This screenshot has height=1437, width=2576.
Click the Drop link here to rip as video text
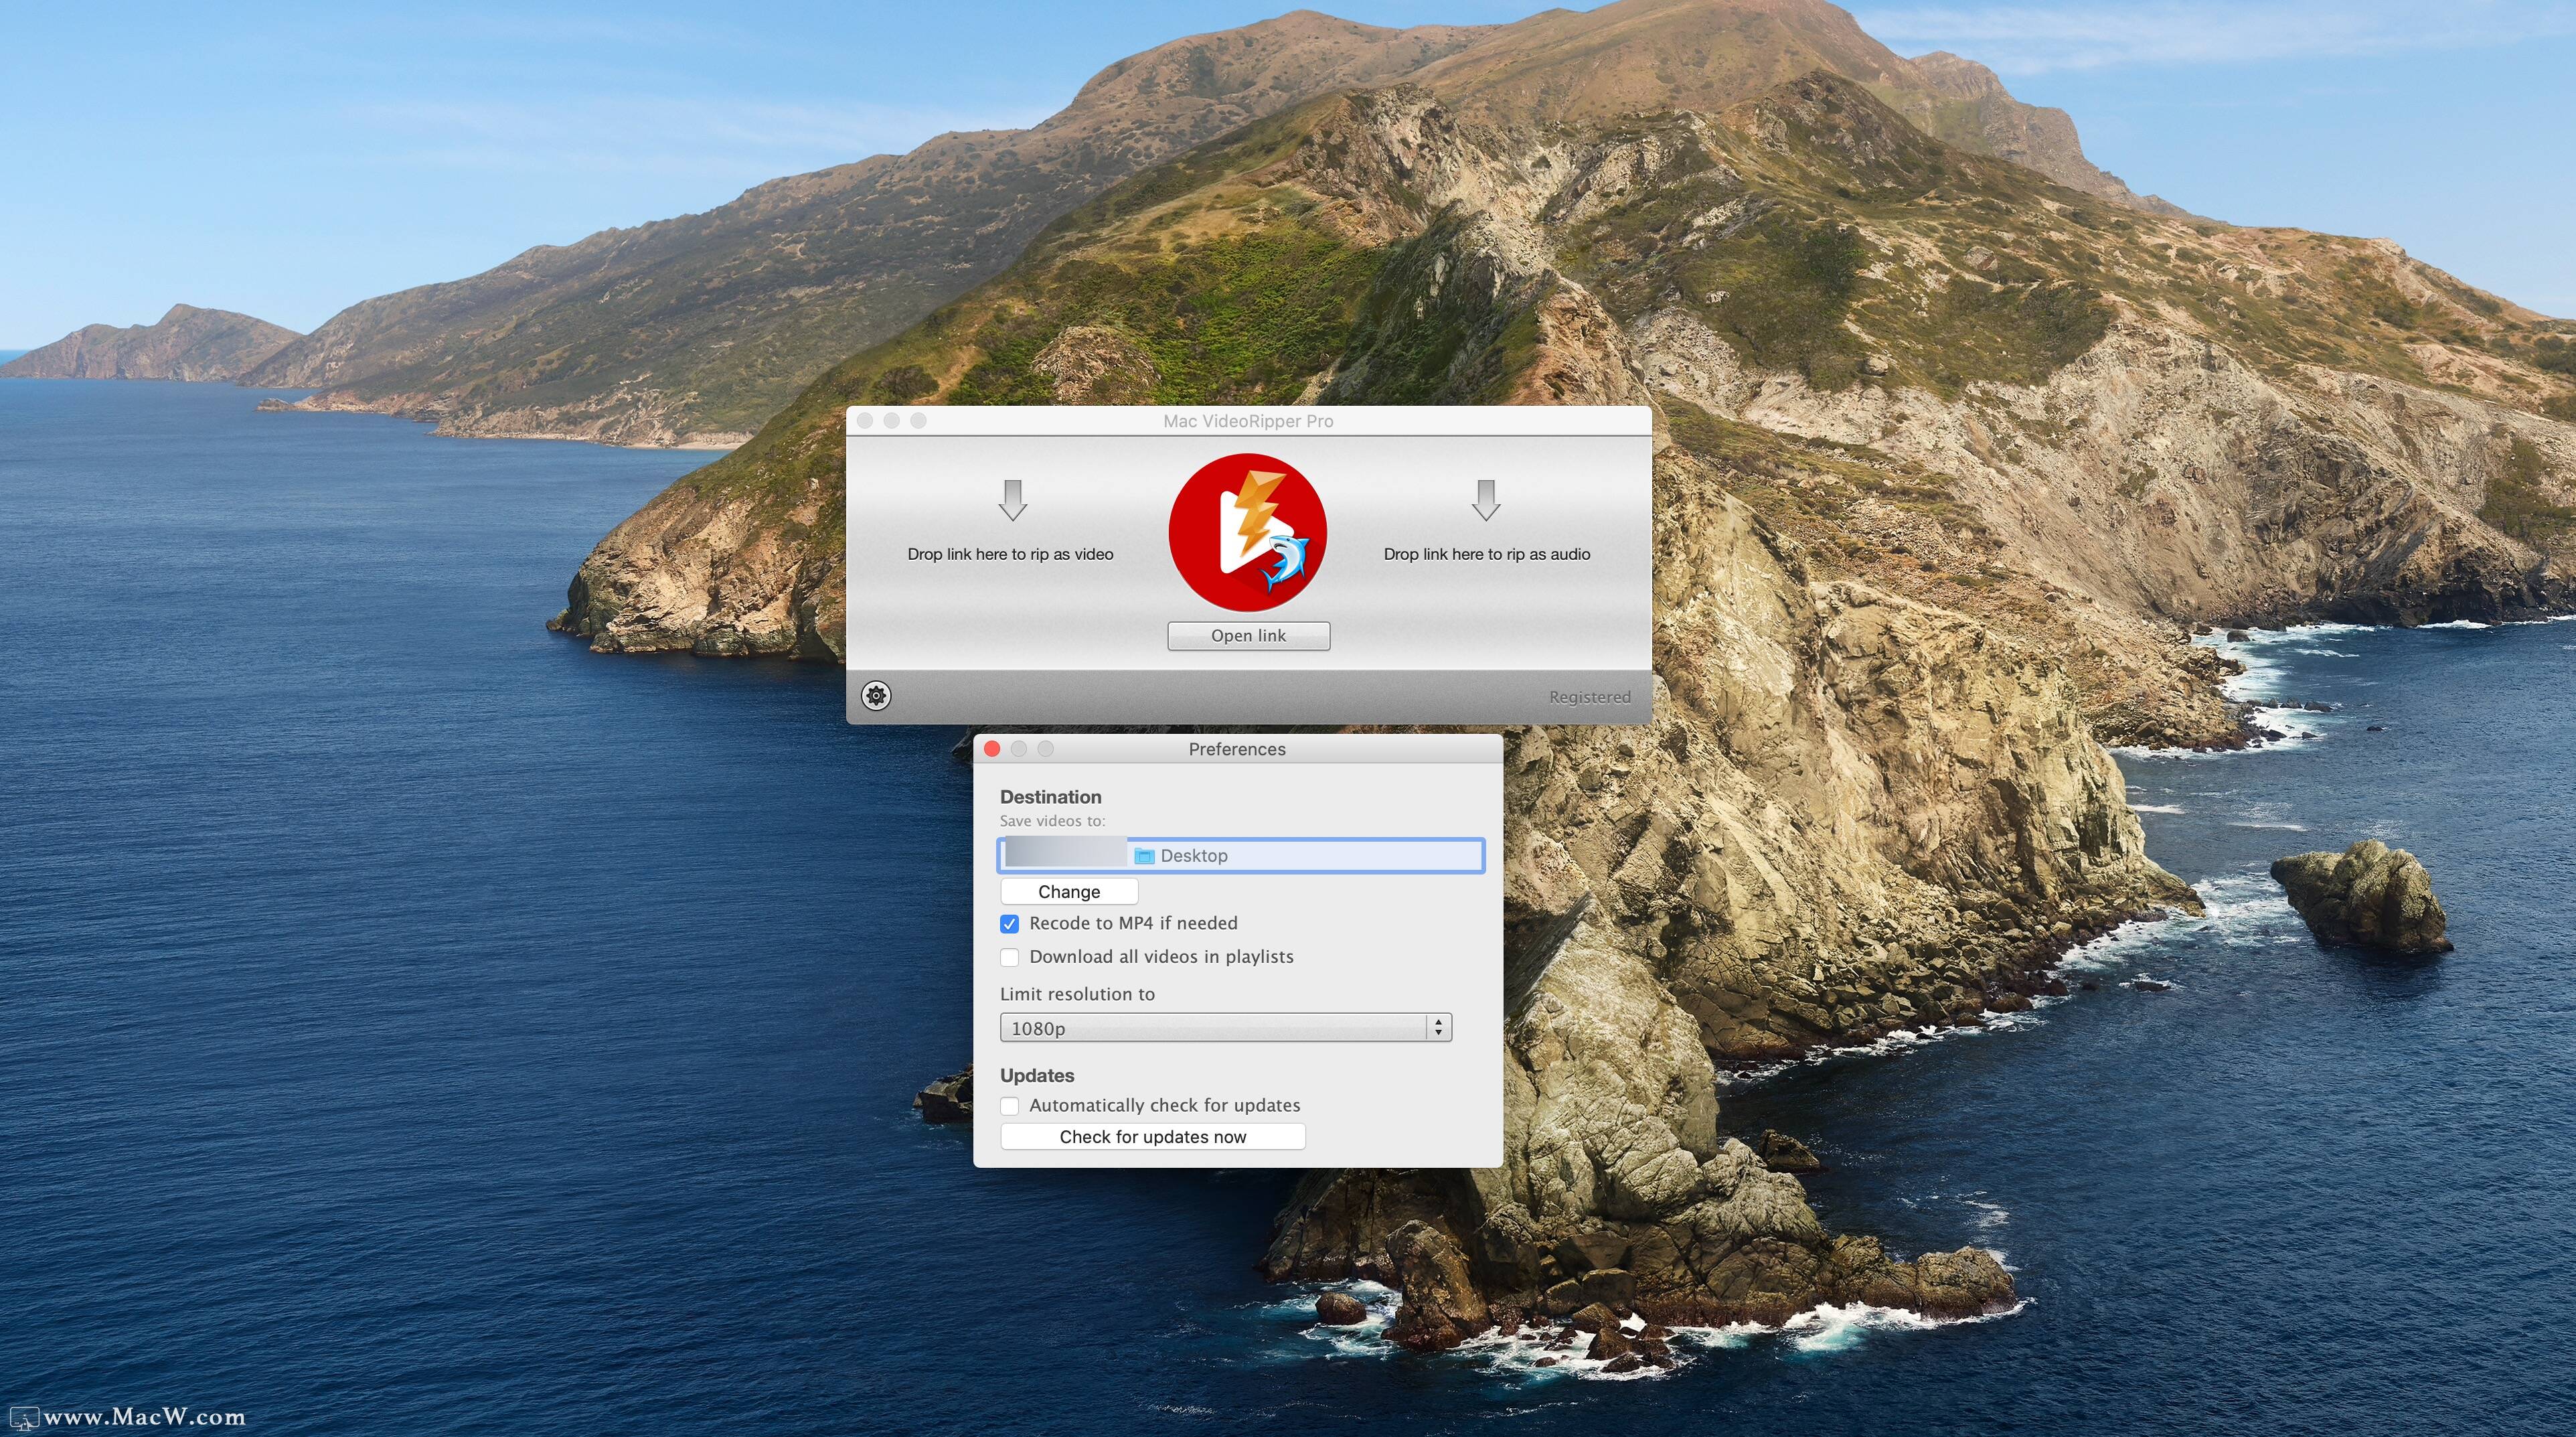click(x=1010, y=554)
